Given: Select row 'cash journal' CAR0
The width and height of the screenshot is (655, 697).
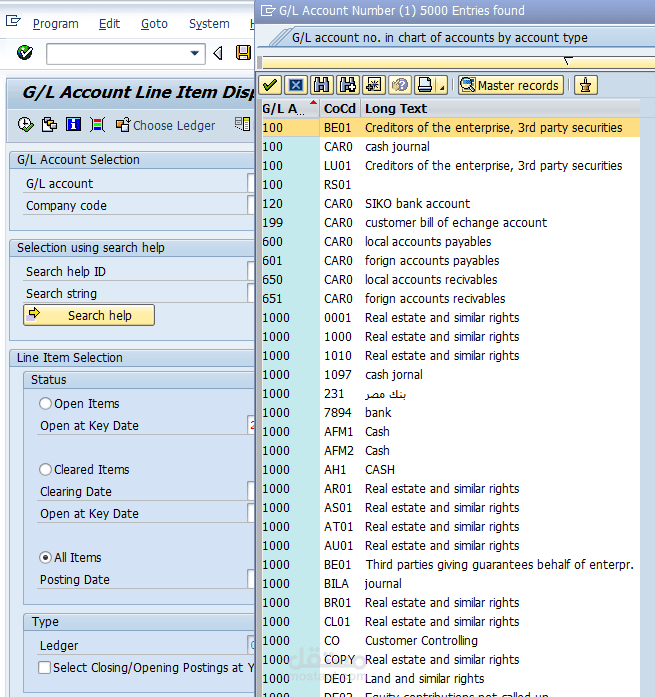Looking at the screenshot, I should [451, 147].
